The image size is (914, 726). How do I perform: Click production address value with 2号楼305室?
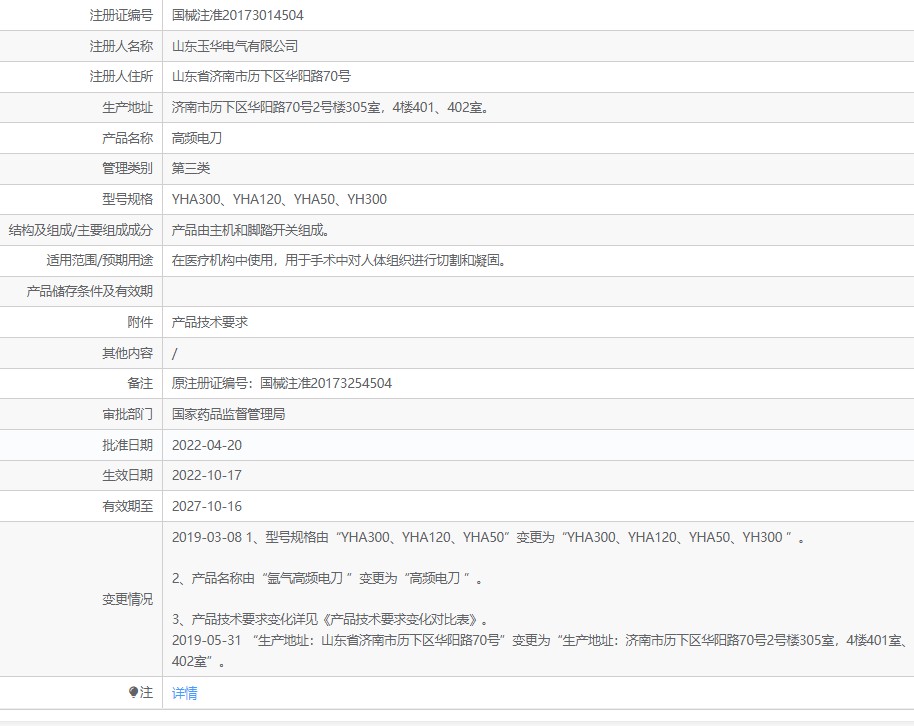pos(331,107)
